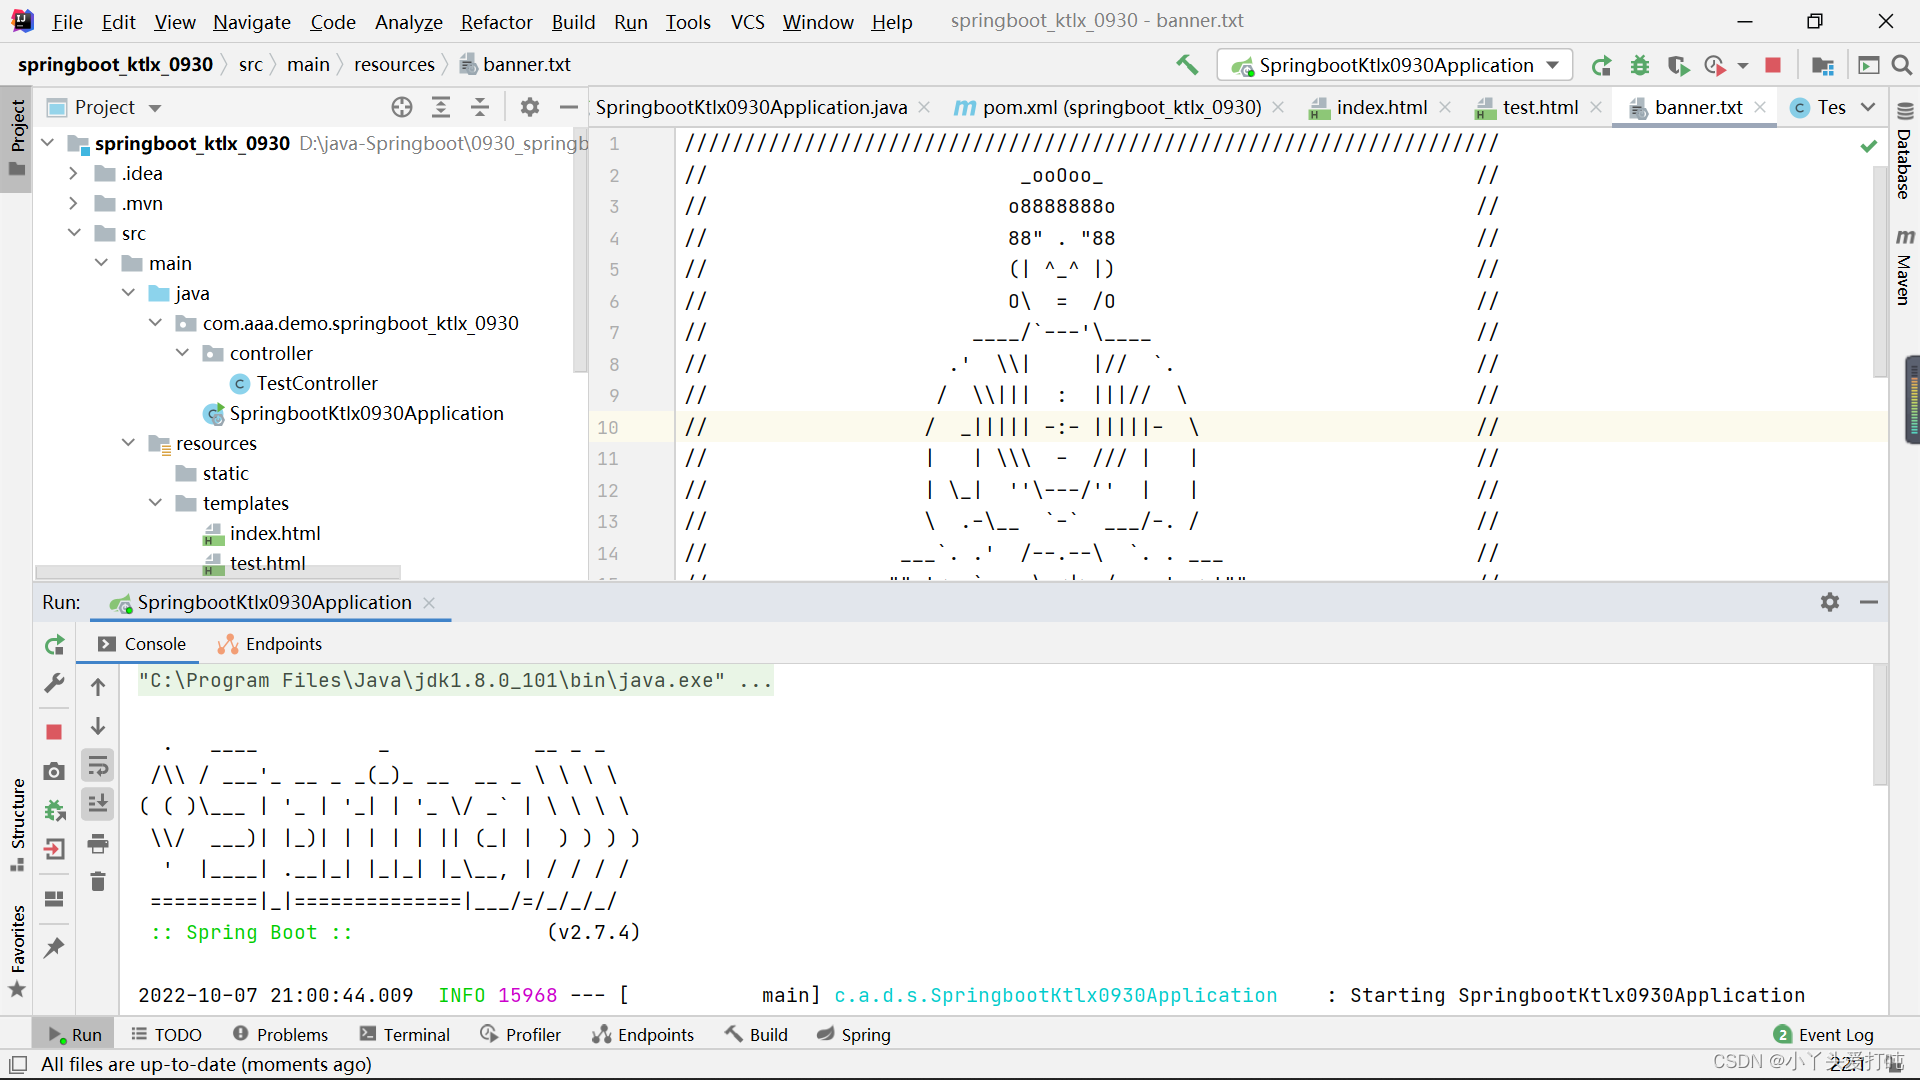Viewport: 1920px width, 1080px height.
Task: Open Problems tool window
Action: [280, 1034]
